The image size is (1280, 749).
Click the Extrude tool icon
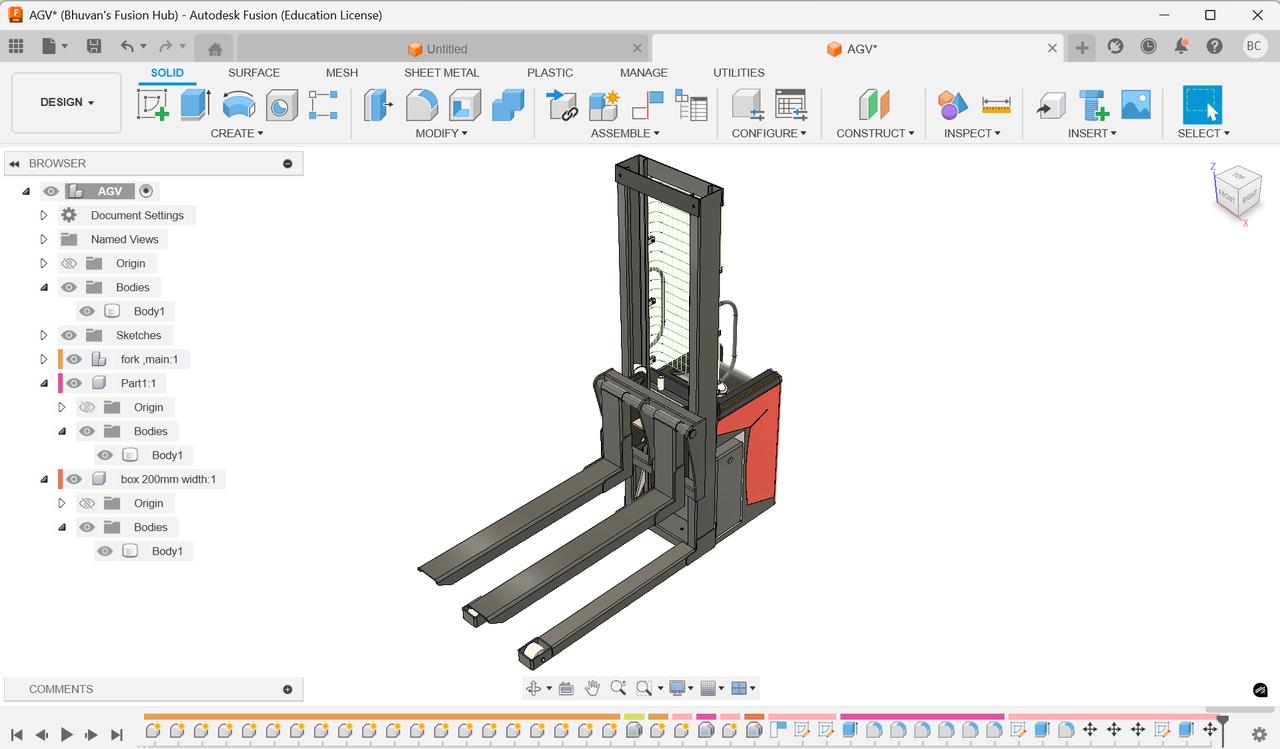(x=195, y=104)
